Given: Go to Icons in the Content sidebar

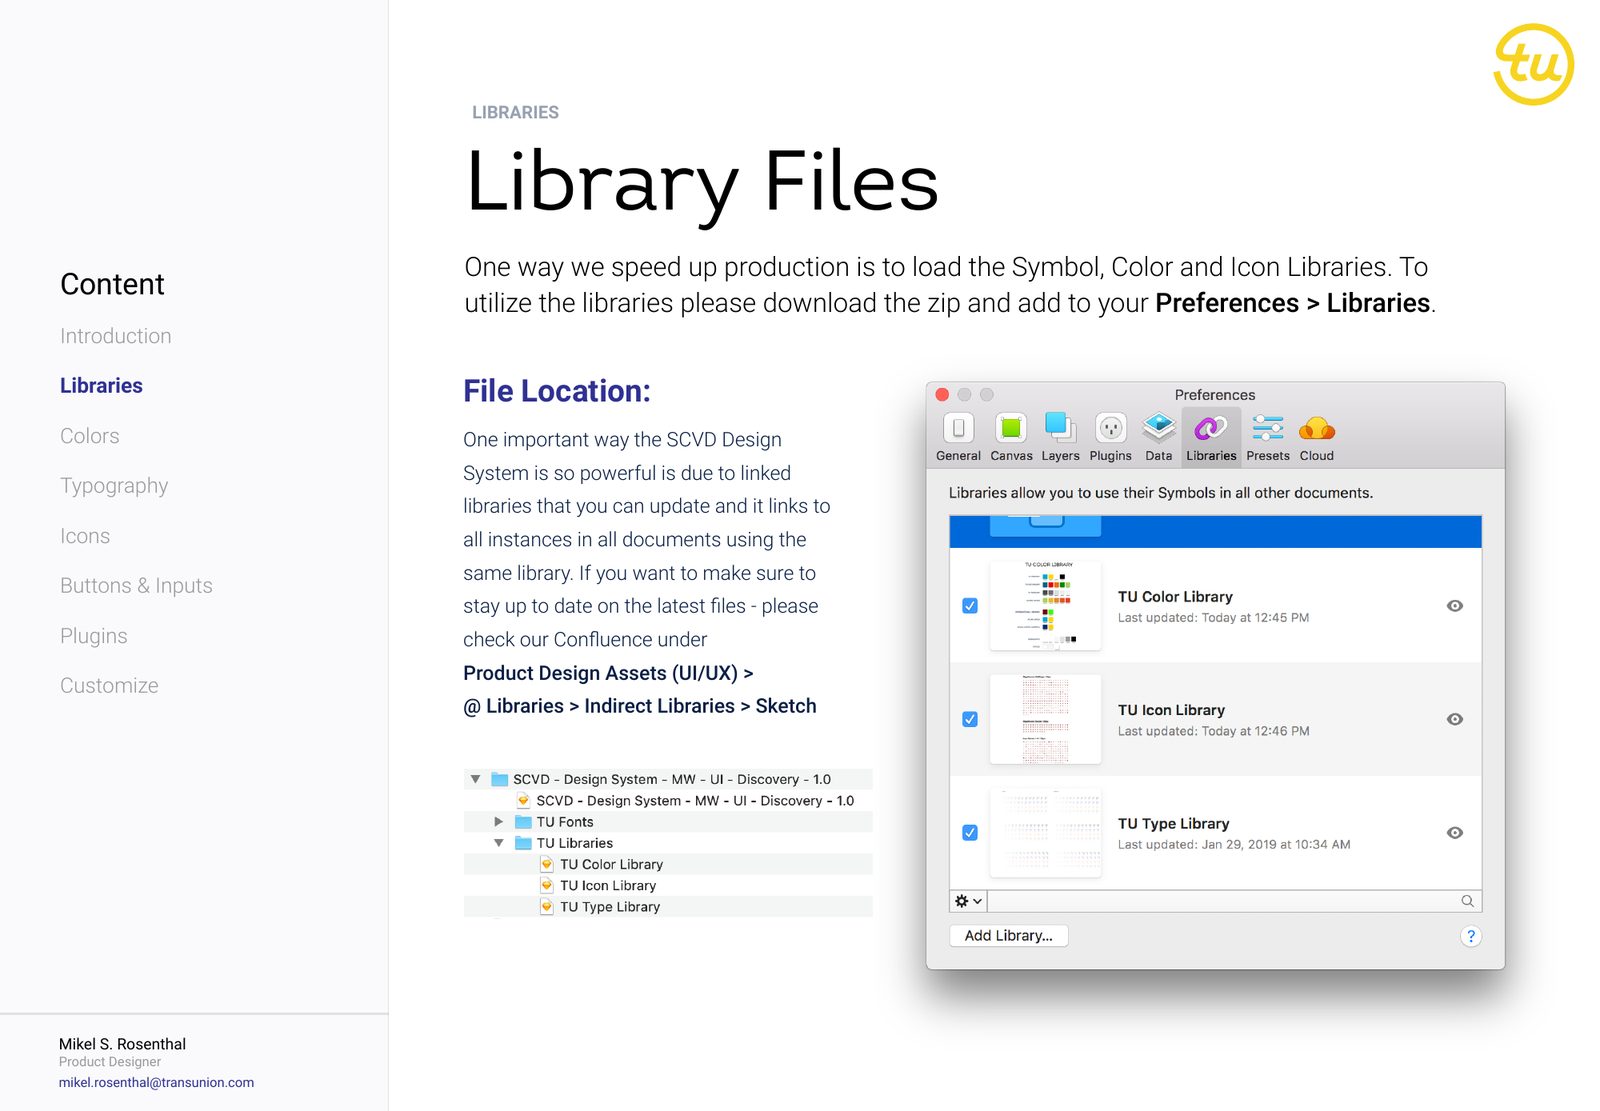Looking at the screenshot, I should [85, 536].
